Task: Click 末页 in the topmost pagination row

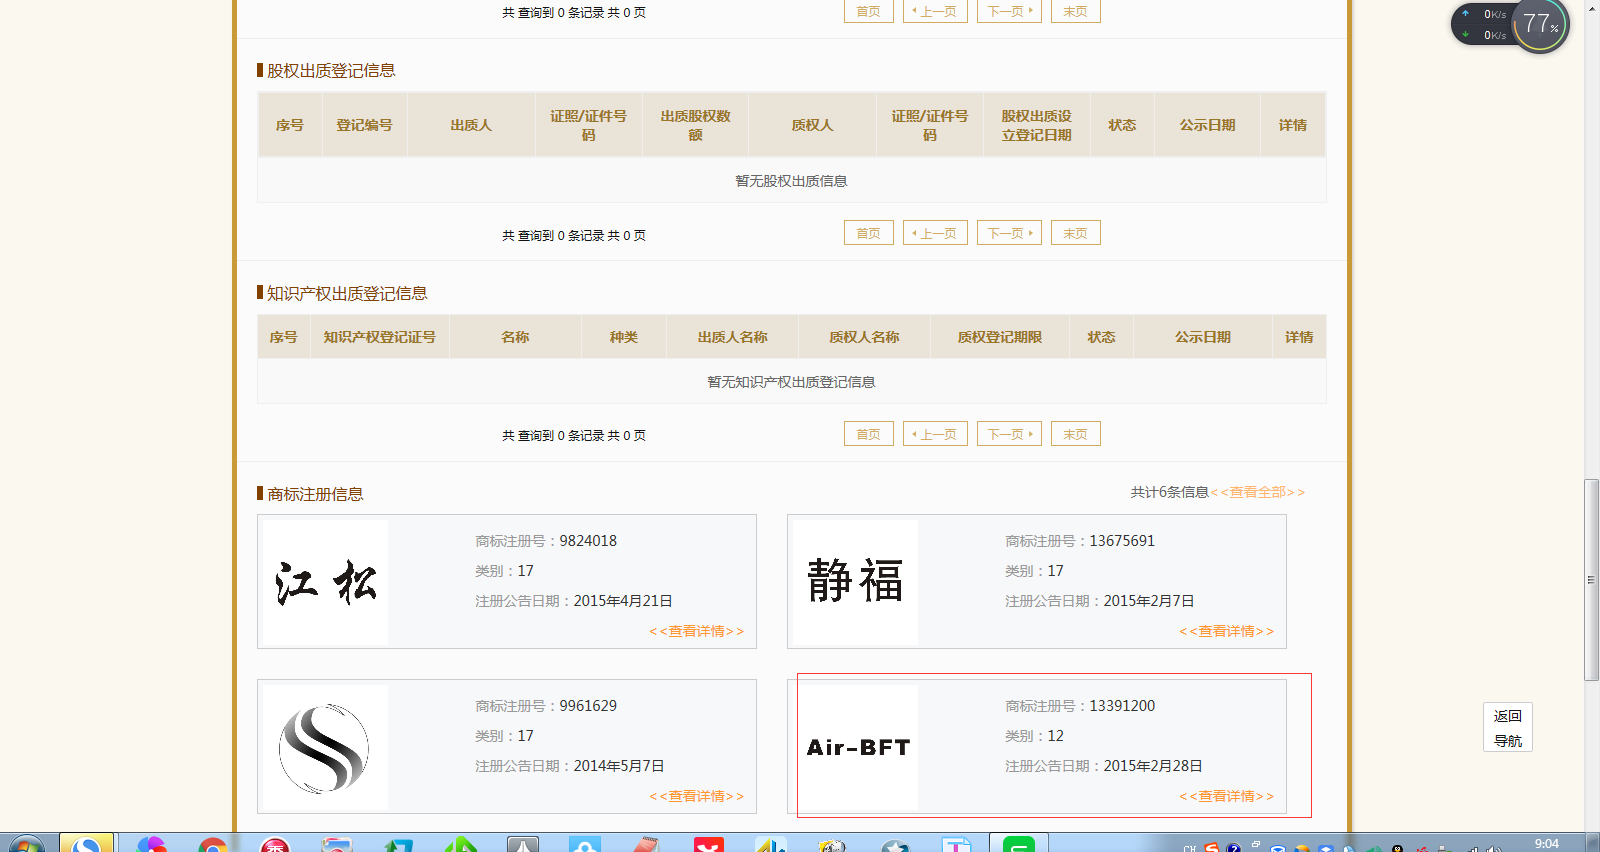Action: (x=1076, y=11)
